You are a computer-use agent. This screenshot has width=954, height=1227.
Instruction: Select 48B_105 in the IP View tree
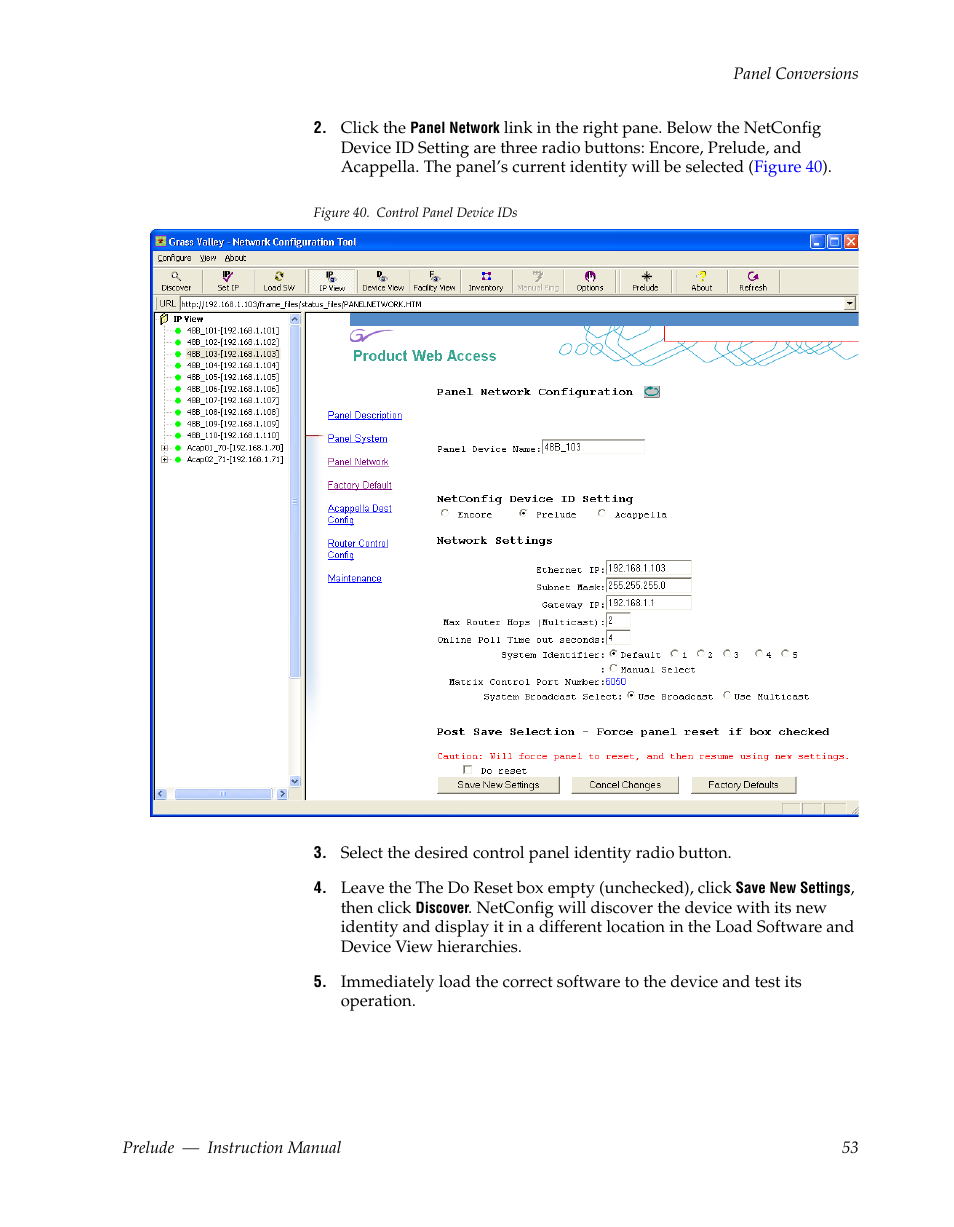pos(232,378)
